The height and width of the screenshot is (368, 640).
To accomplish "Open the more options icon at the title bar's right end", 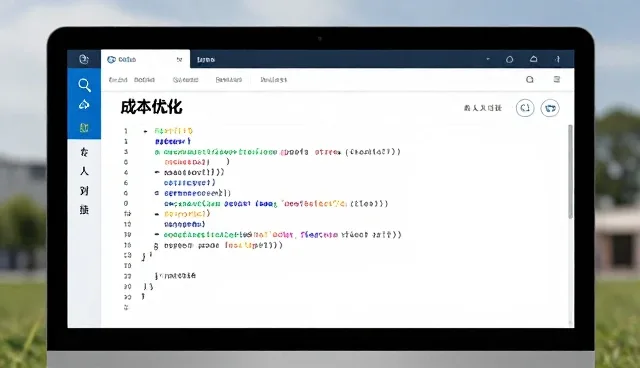I will tap(558, 59).
